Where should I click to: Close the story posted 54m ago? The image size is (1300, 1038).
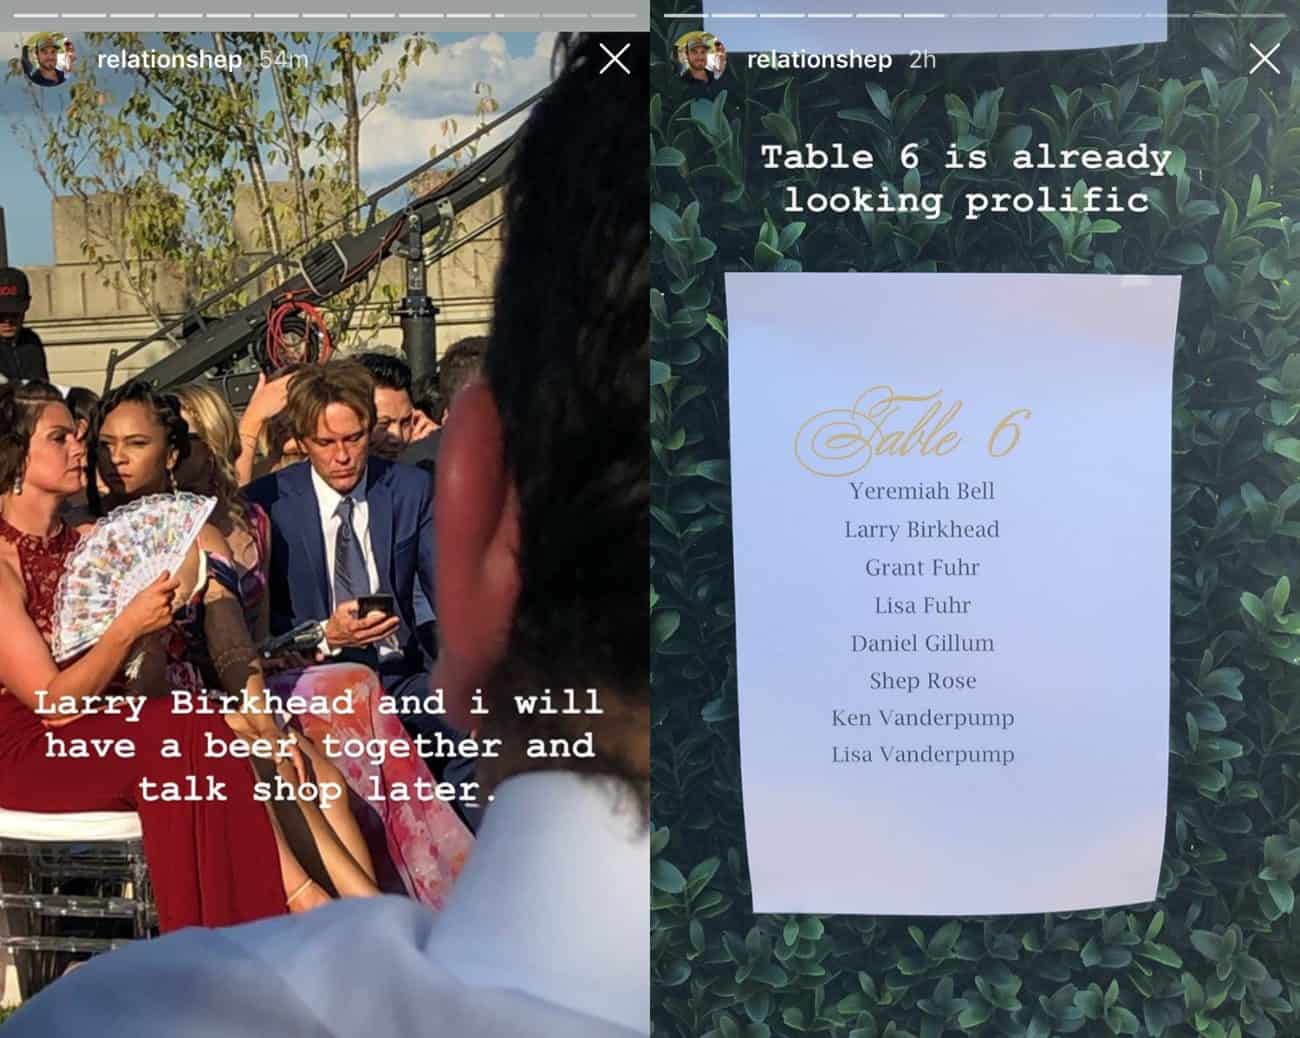614,59
